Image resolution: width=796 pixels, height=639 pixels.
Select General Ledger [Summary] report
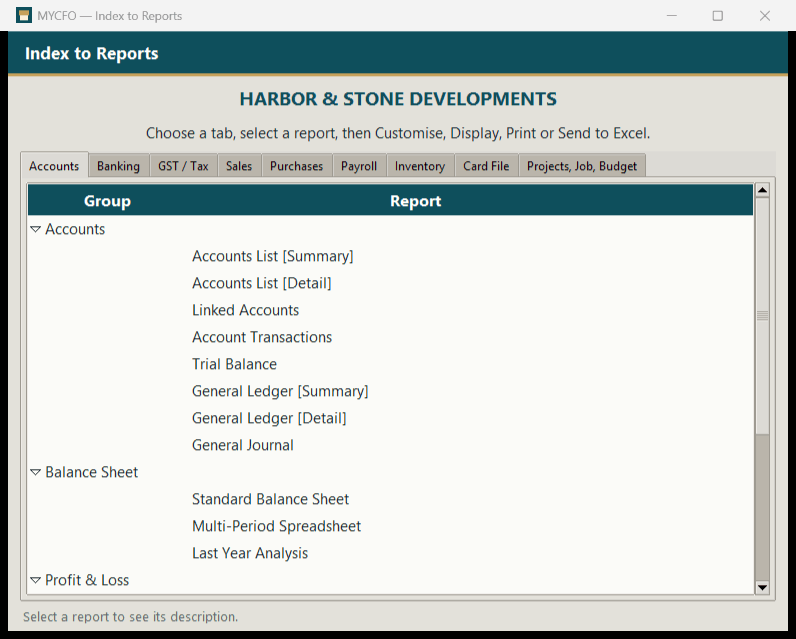280,391
